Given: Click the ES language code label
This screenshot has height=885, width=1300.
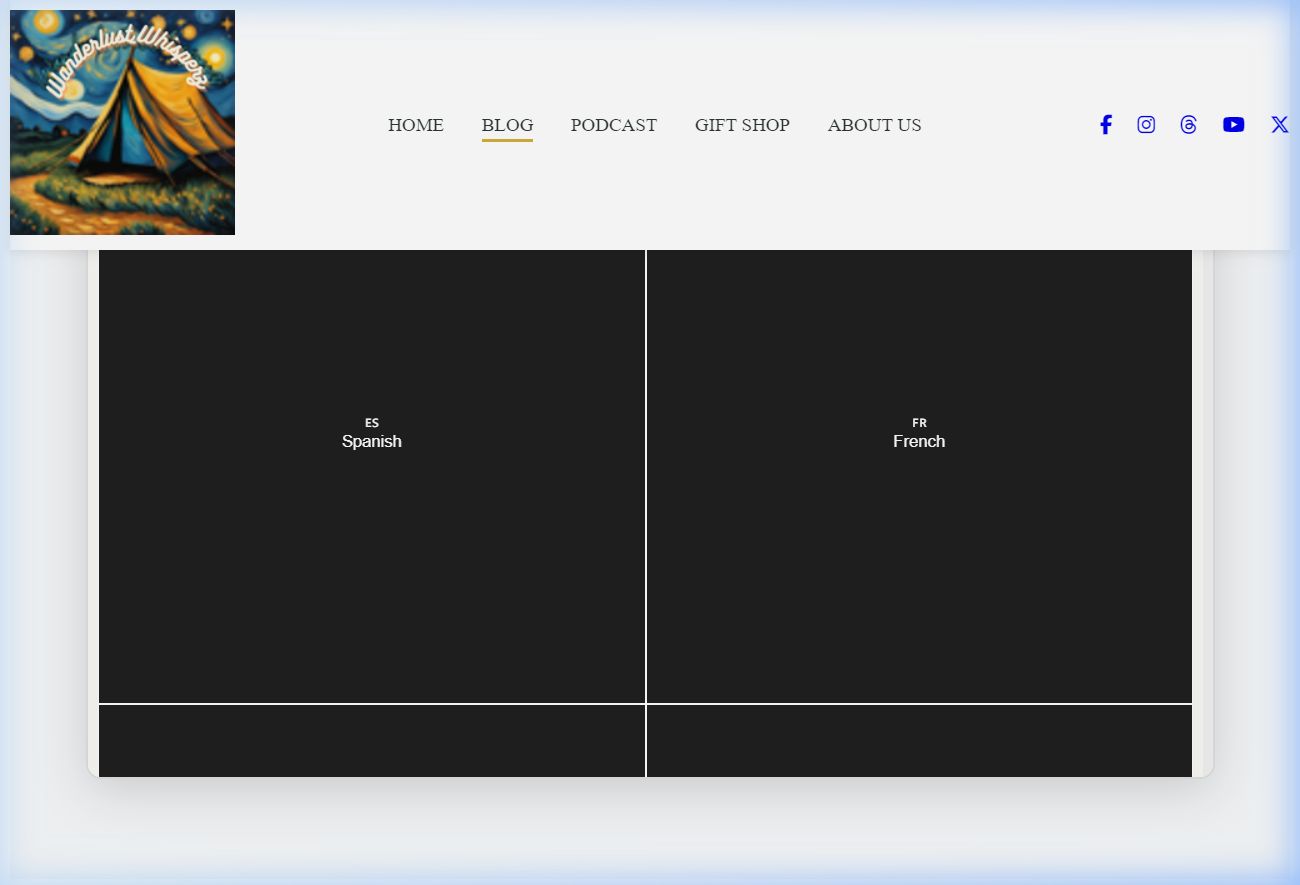Looking at the screenshot, I should point(372,423).
